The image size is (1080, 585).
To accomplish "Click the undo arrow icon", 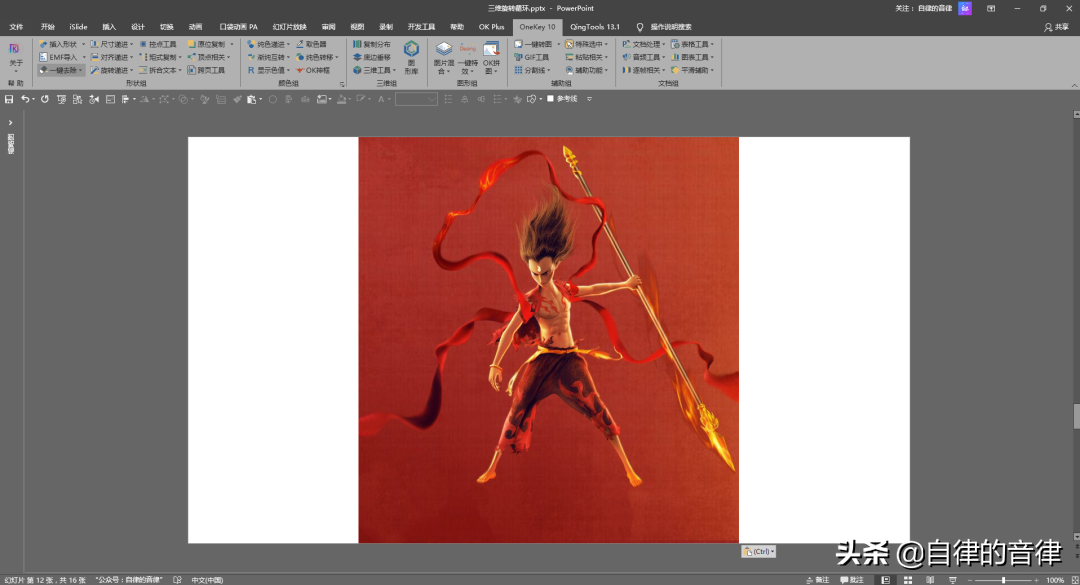I will pos(25,99).
